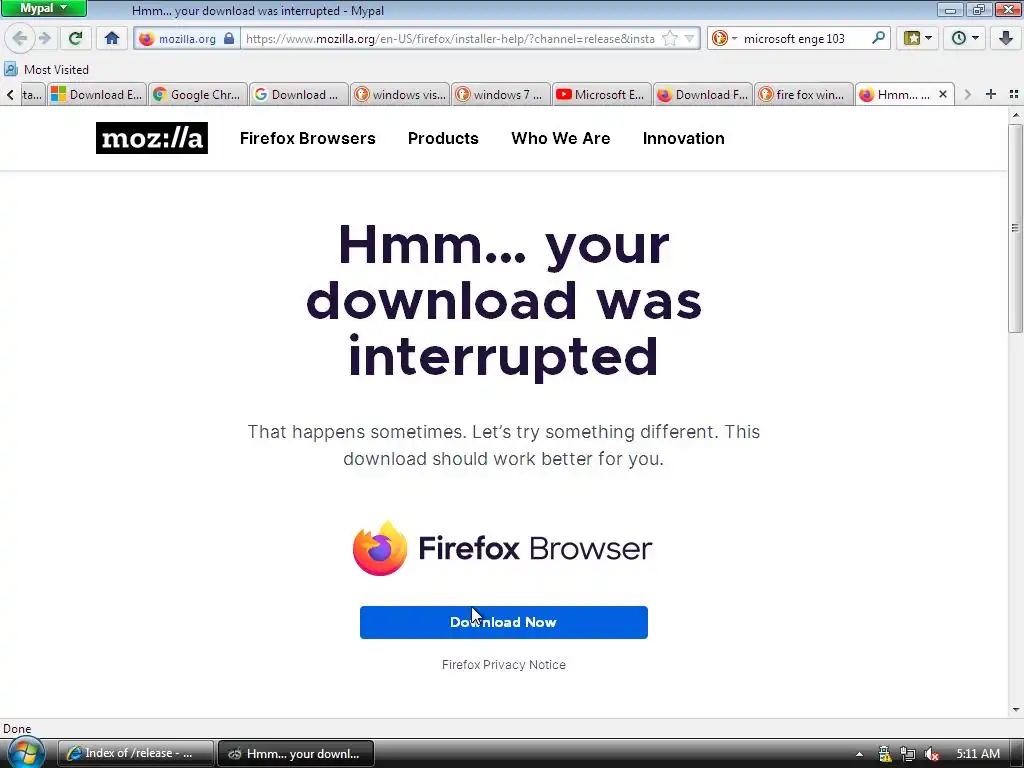Click the scrollbar down arrow
The image size is (1024, 768).
(x=1015, y=709)
